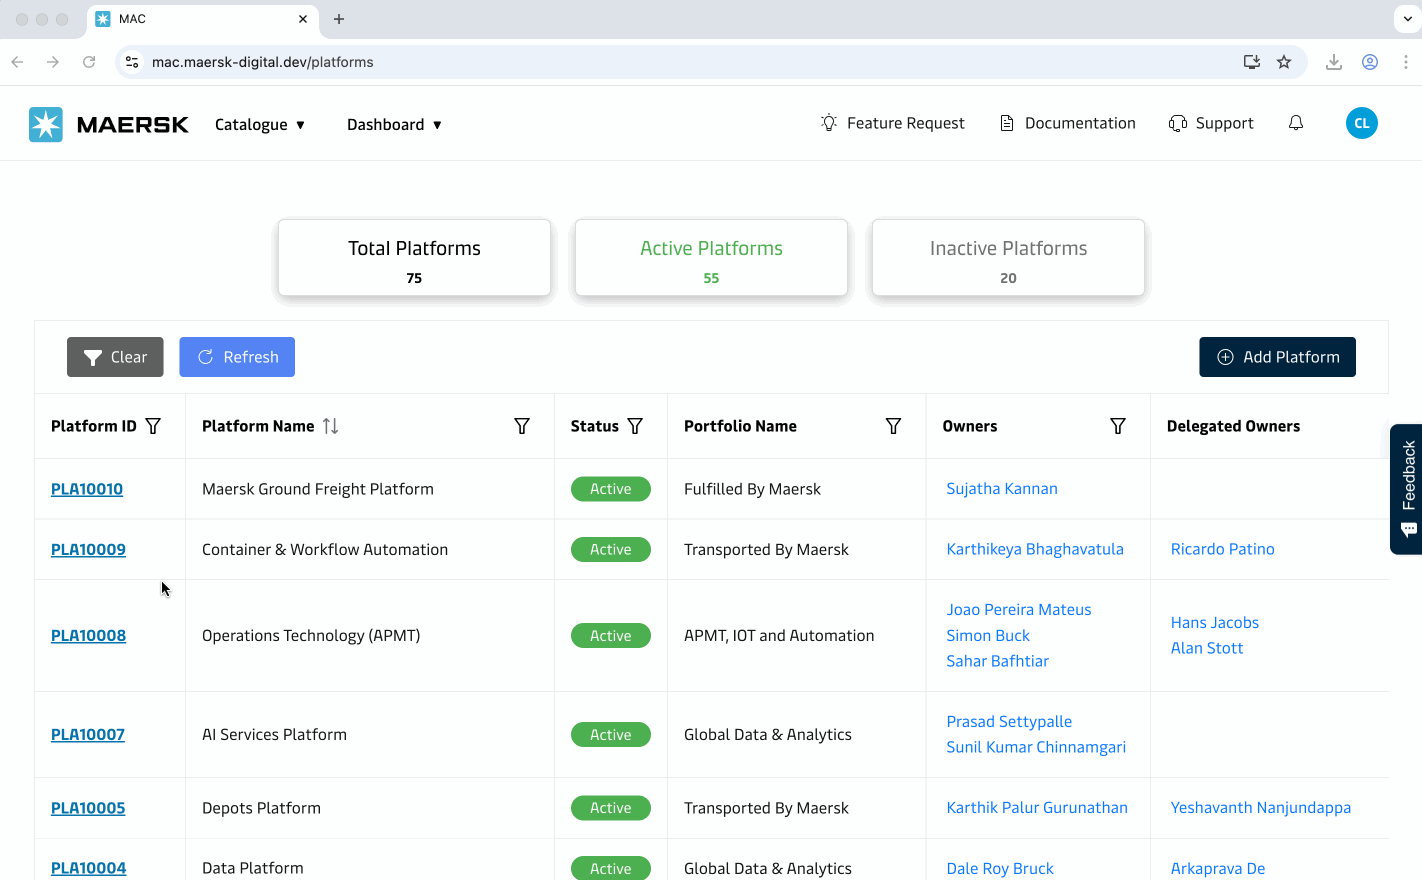Open delegated owner Hans Jacobs

(1215, 622)
